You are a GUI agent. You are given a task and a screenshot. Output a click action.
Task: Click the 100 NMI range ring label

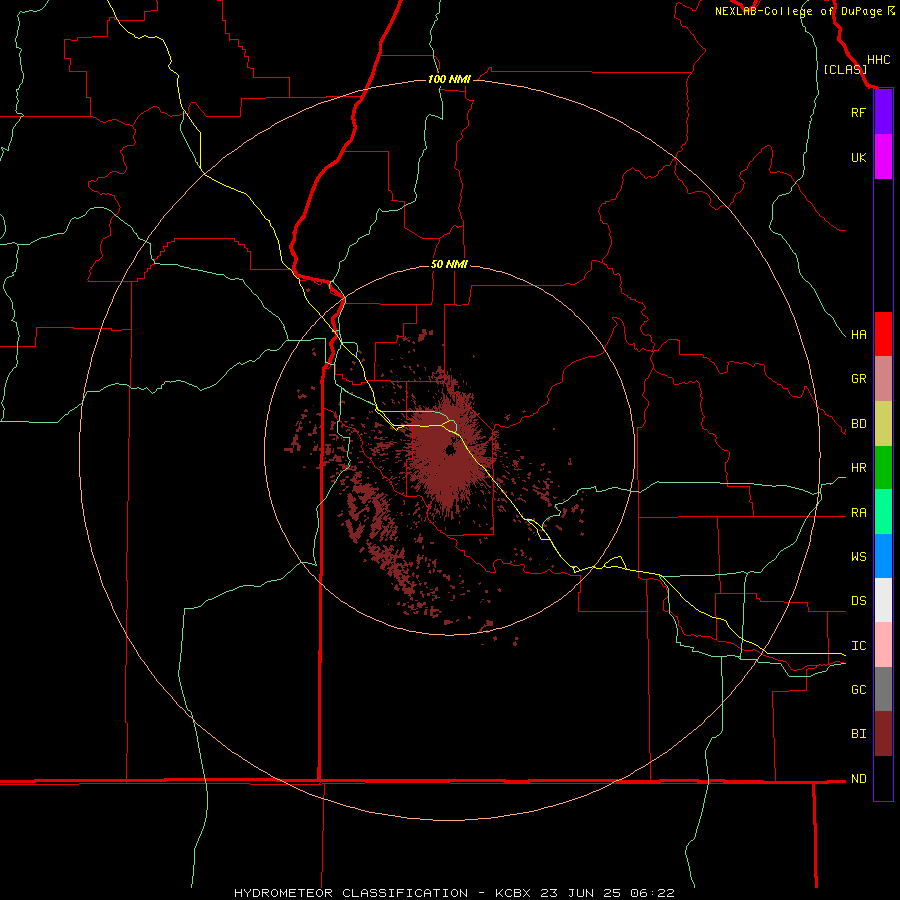tap(449, 79)
